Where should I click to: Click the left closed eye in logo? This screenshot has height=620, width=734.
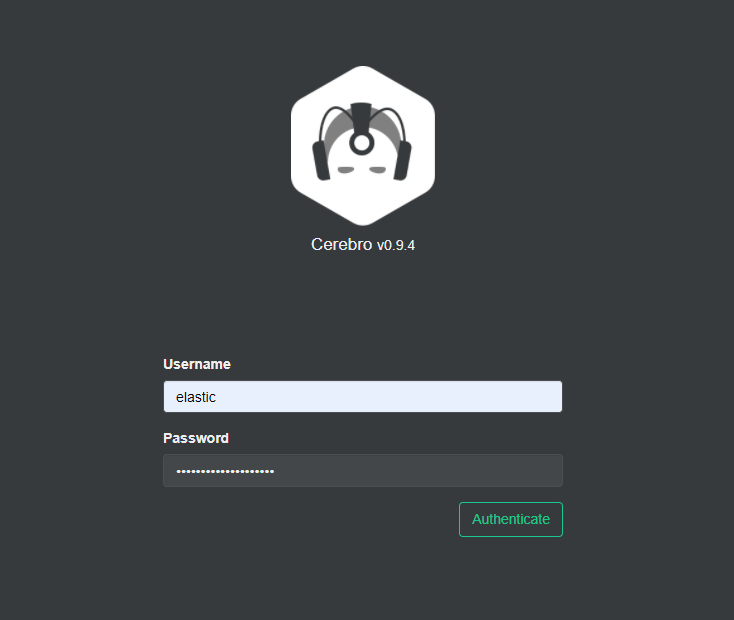click(346, 170)
